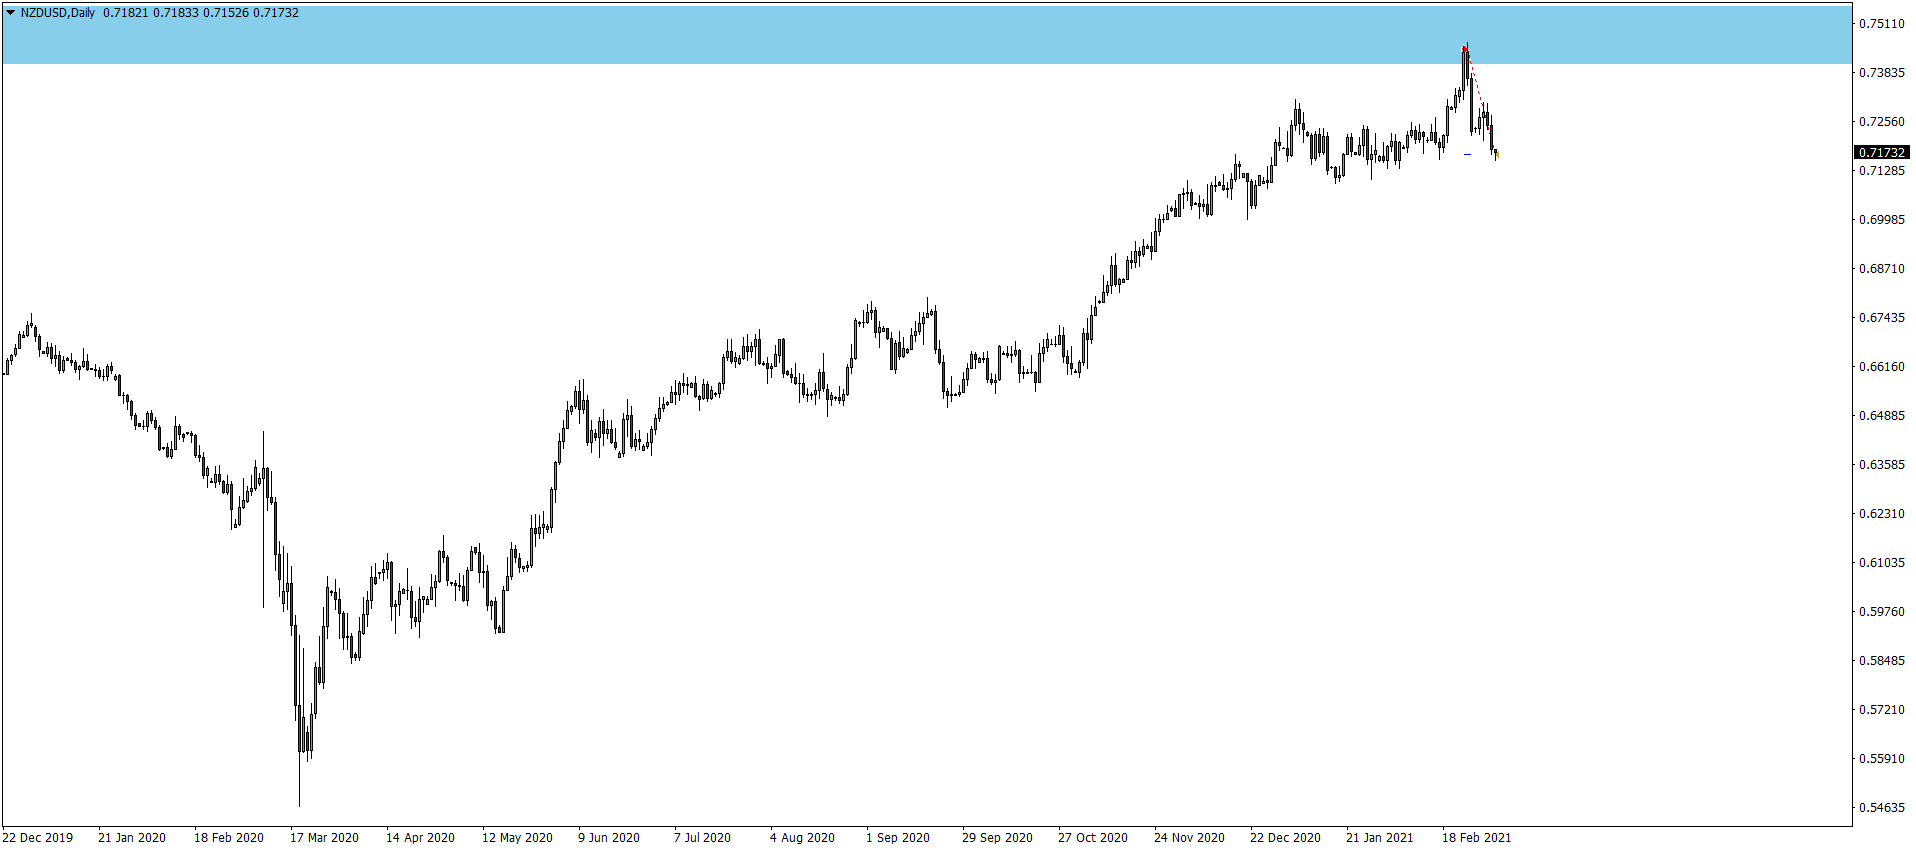Click price level 0.73835 on scale
Viewport: 1916px width, 850px height.
pos(1881,72)
